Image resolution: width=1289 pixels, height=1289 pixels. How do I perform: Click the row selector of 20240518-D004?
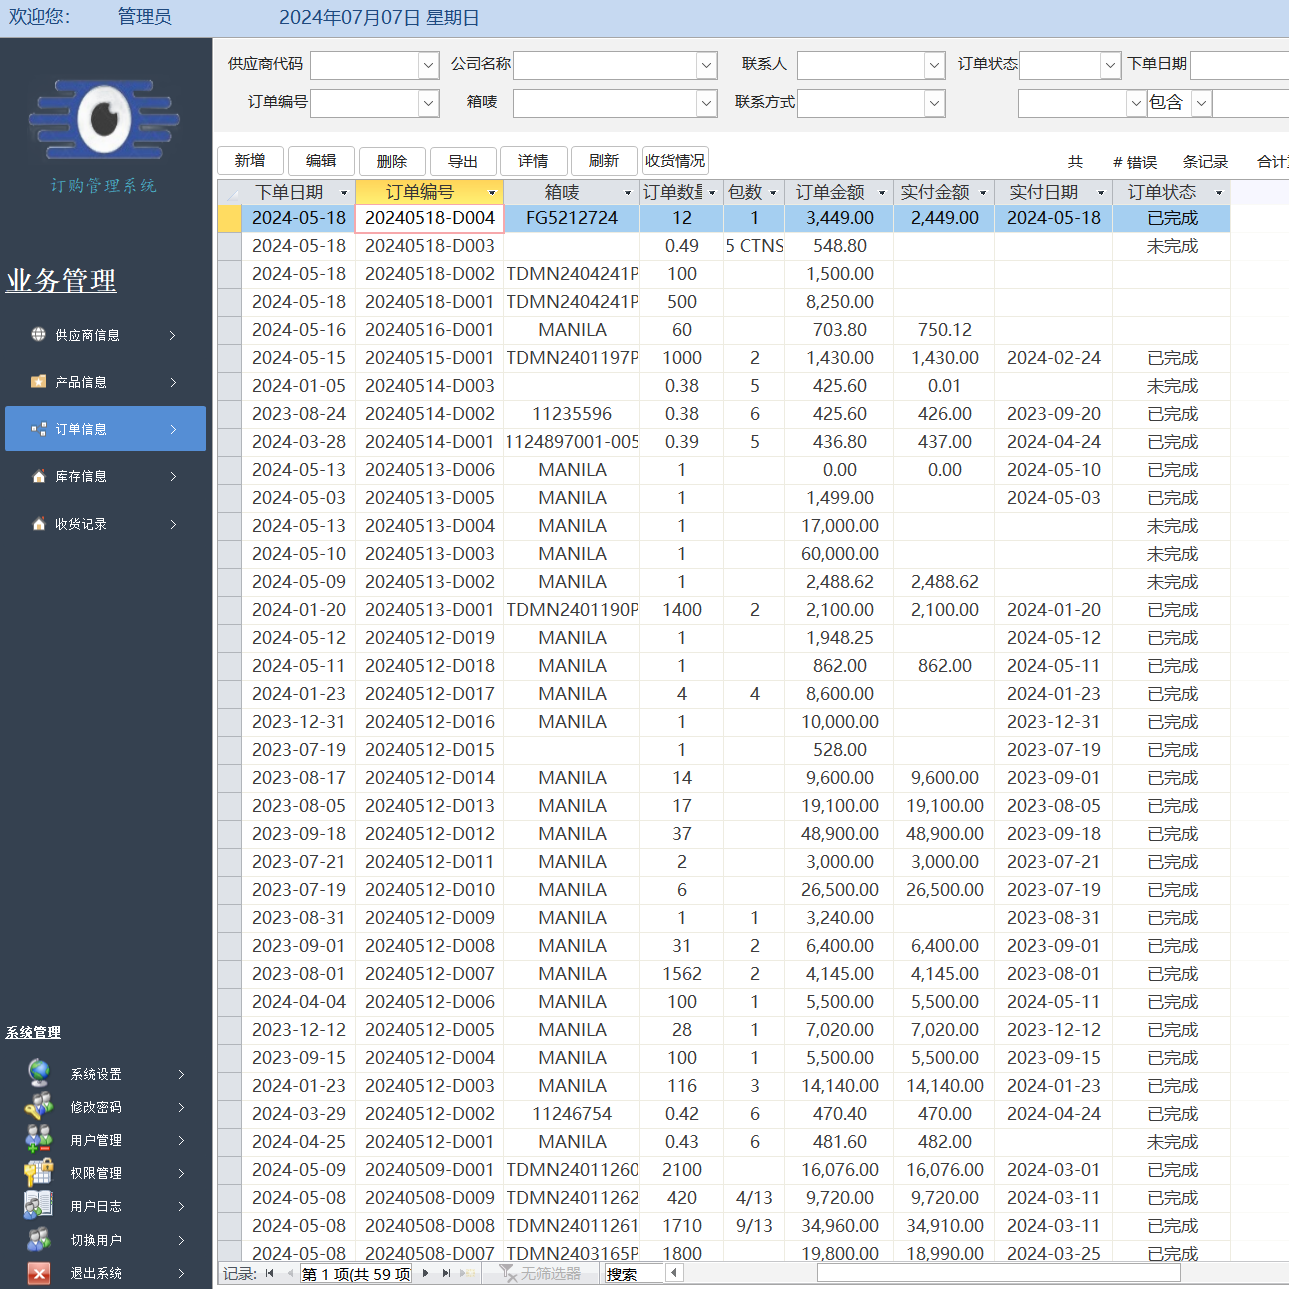229,218
